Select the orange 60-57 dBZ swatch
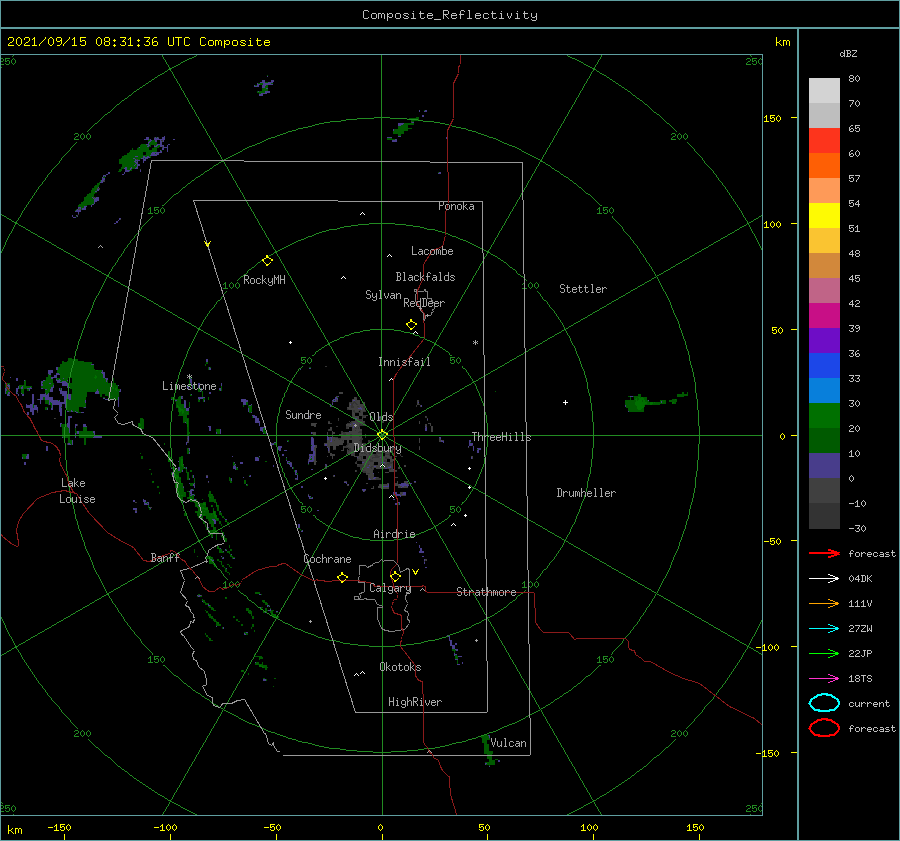The height and width of the screenshot is (841, 900). (824, 166)
